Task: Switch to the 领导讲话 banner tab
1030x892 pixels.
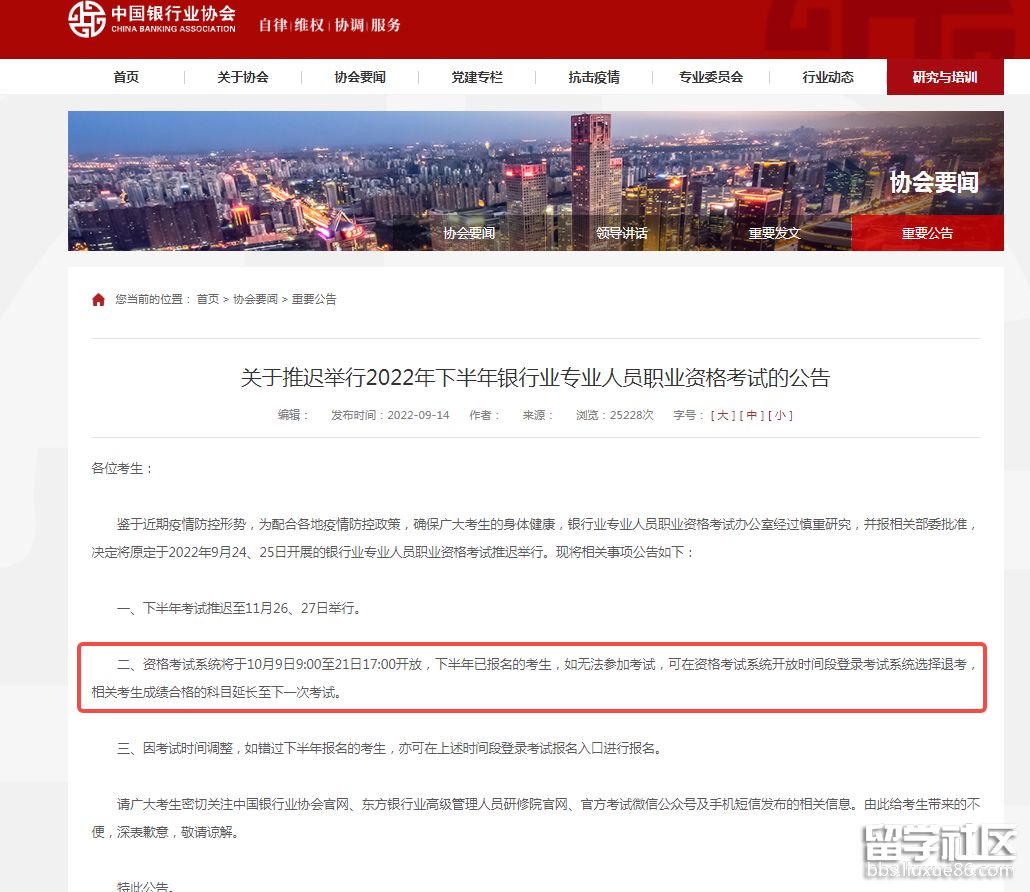Action: click(x=622, y=233)
